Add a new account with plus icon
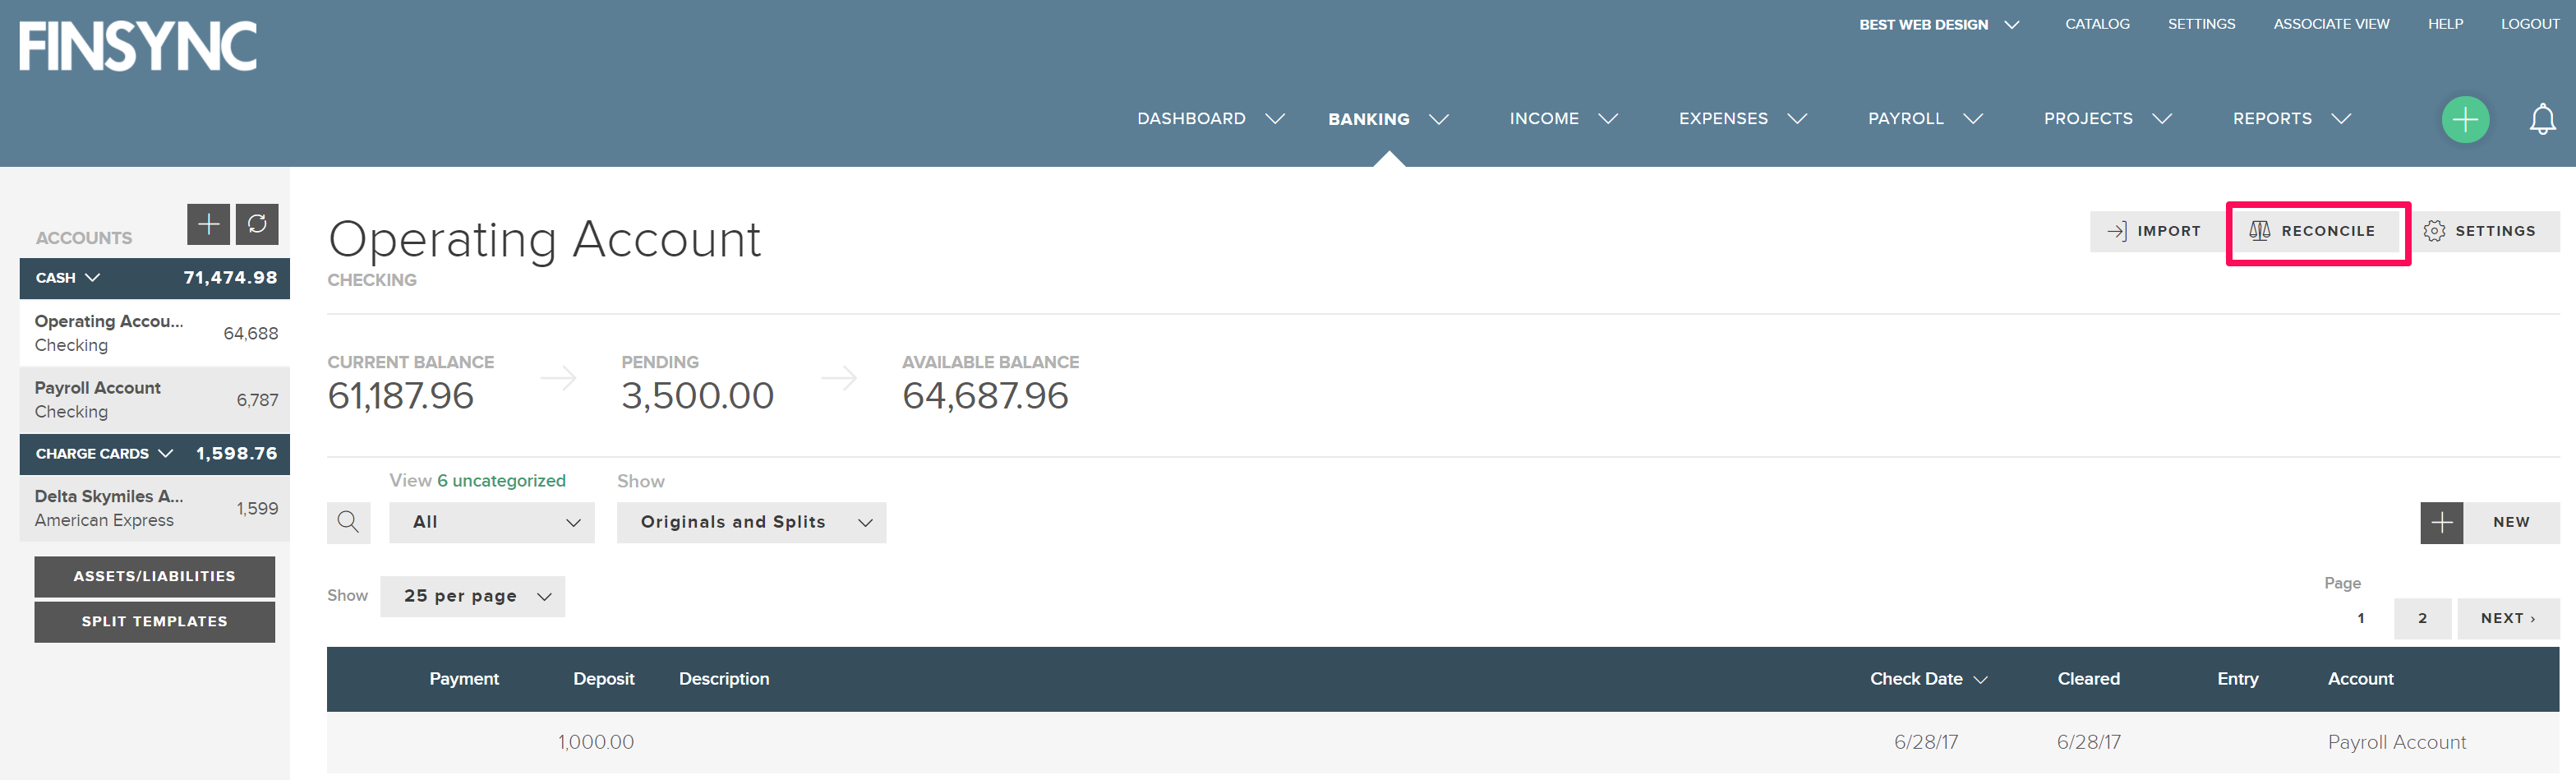 click(208, 224)
